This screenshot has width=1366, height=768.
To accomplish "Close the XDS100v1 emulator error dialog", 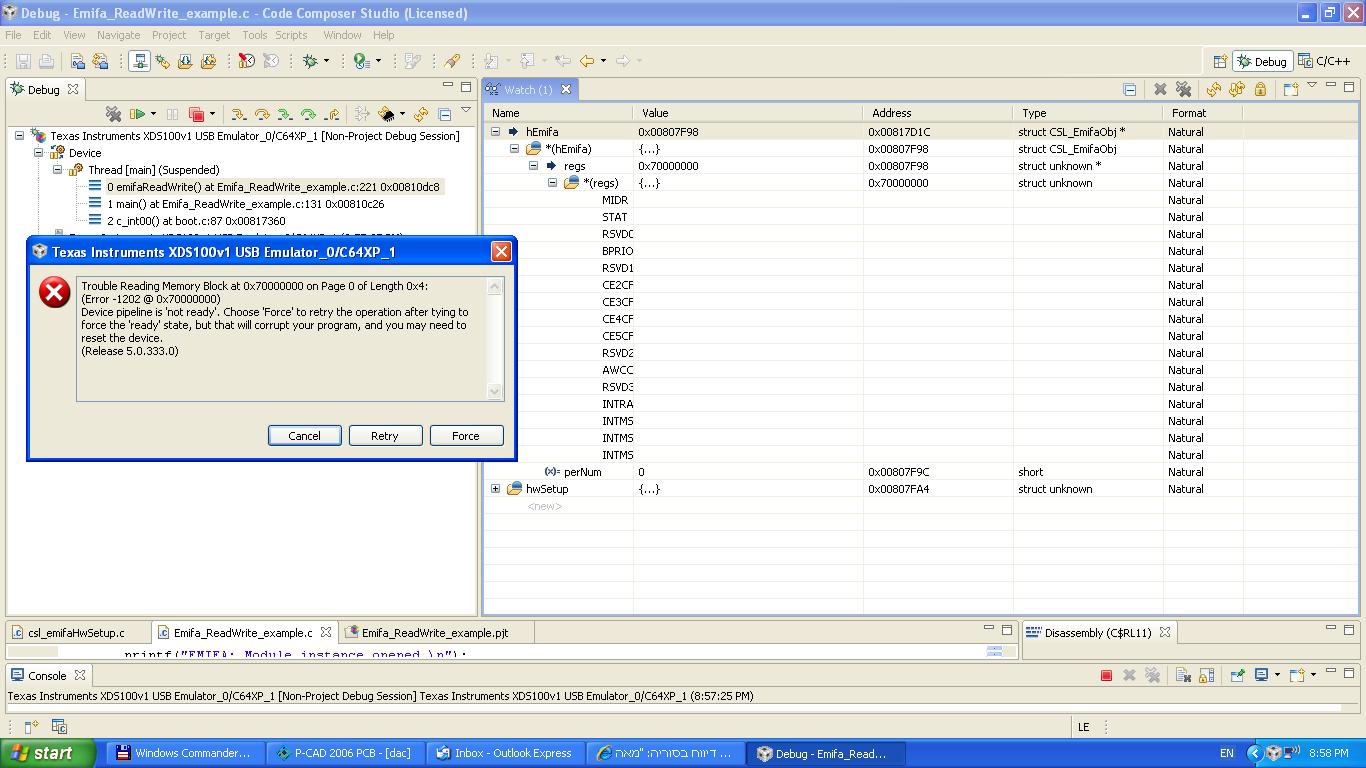I will (501, 252).
